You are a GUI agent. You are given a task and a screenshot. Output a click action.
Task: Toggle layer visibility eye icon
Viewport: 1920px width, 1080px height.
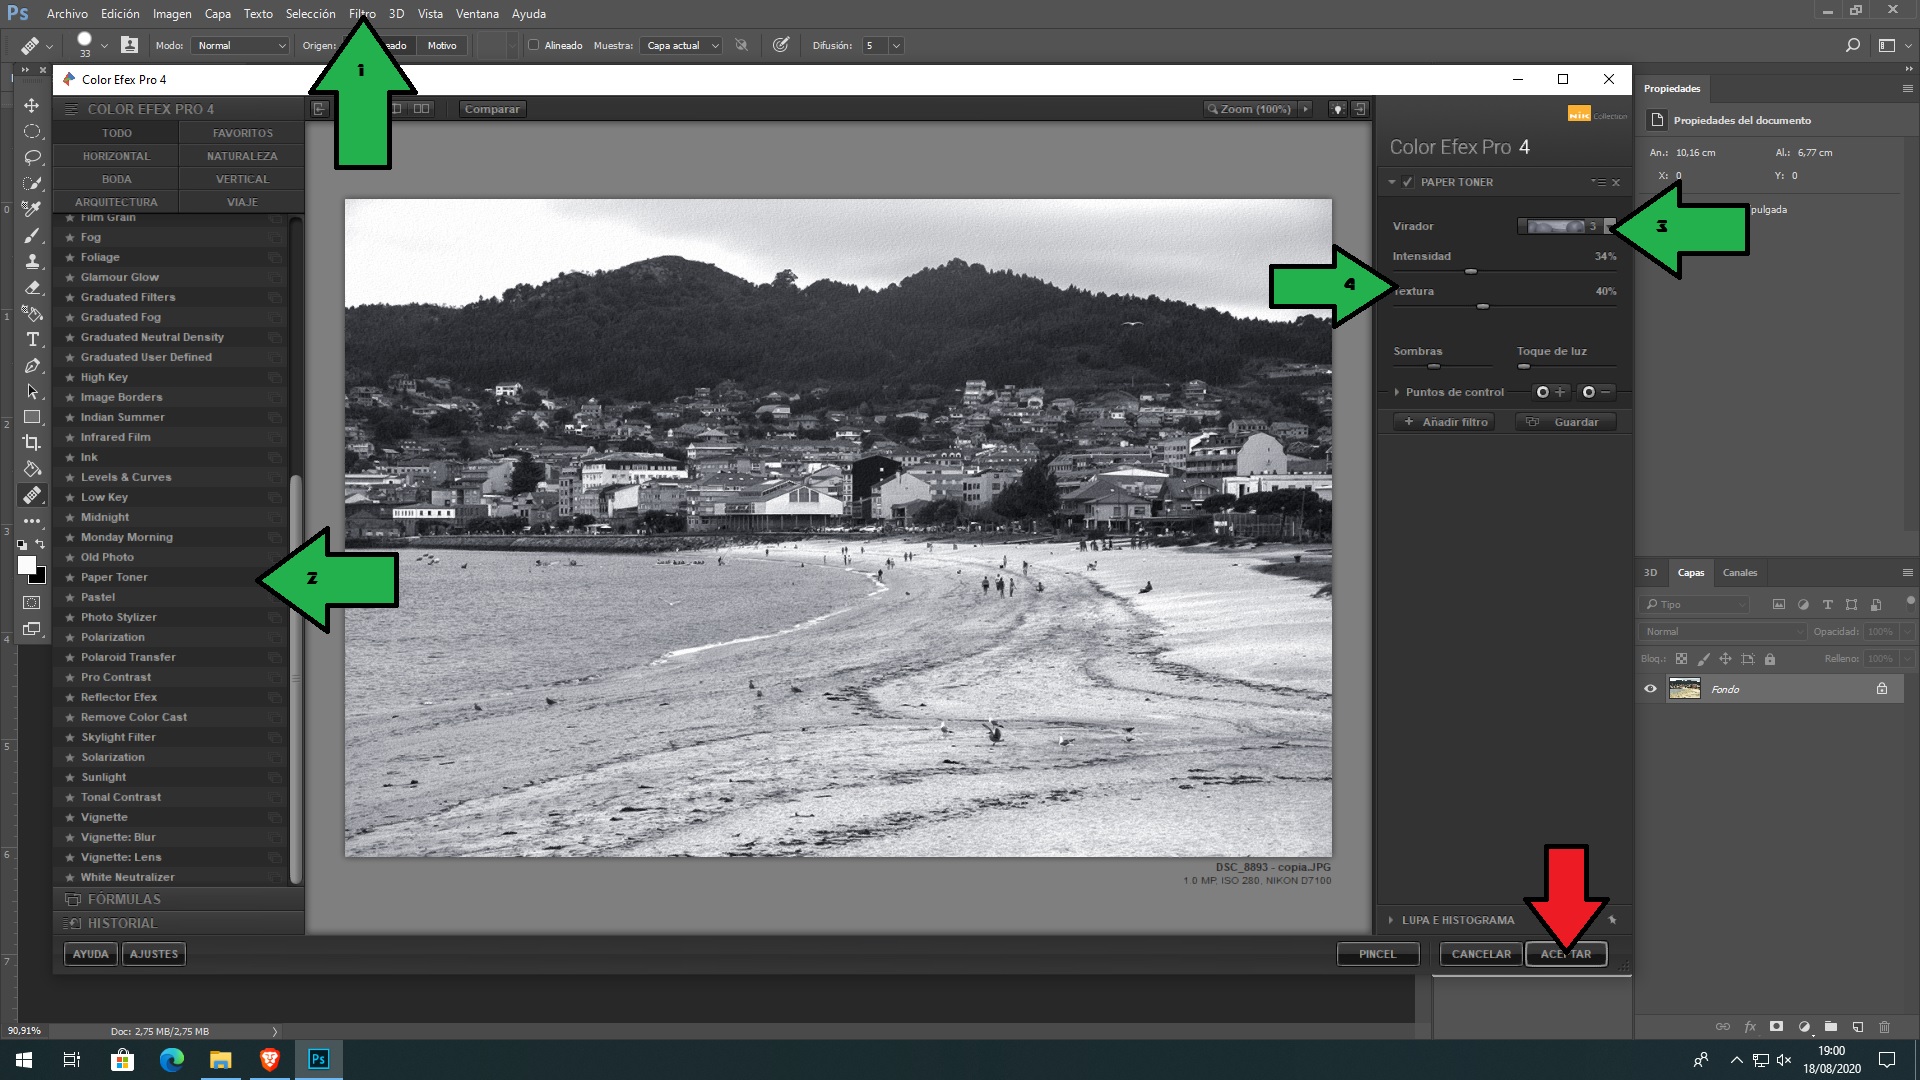coord(1650,688)
